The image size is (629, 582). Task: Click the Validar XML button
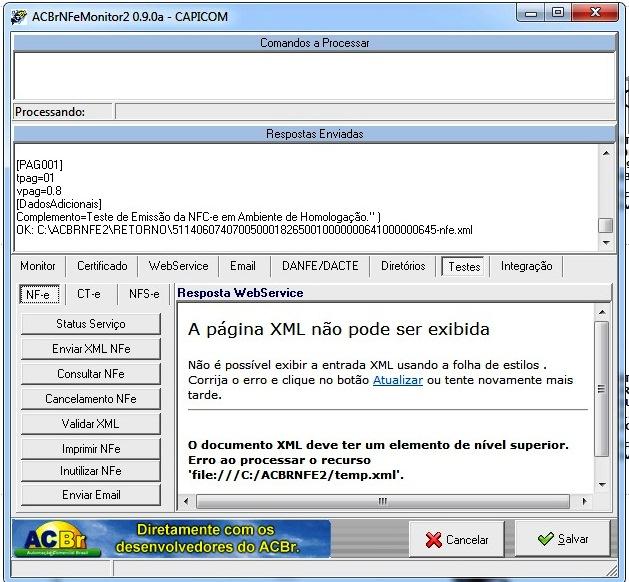[x=91, y=424]
